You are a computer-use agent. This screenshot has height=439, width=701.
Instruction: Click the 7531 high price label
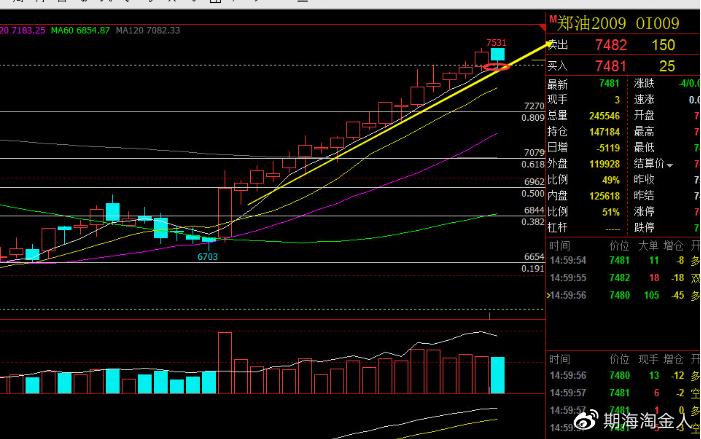coord(495,42)
